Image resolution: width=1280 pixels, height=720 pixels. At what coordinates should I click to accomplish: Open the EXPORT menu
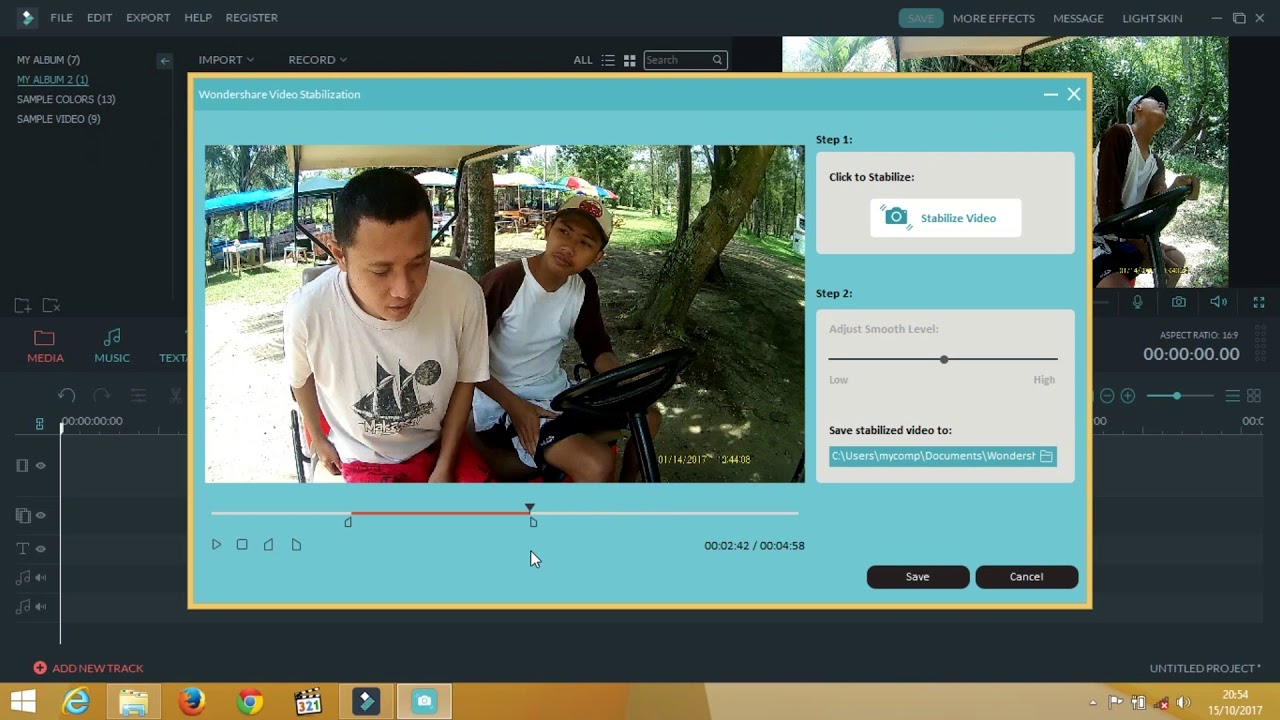click(x=148, y=18)
